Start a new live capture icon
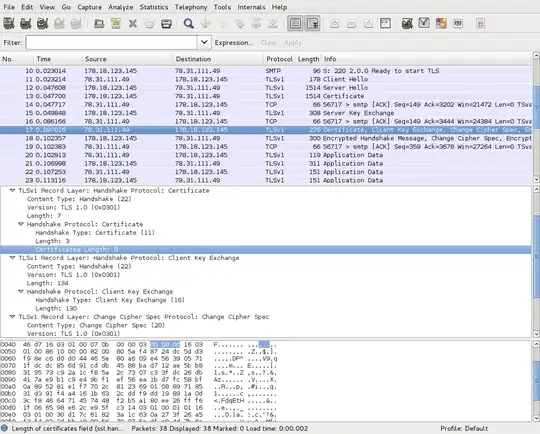The height and width of the screenshot is (434, 540). pos(42,23)
